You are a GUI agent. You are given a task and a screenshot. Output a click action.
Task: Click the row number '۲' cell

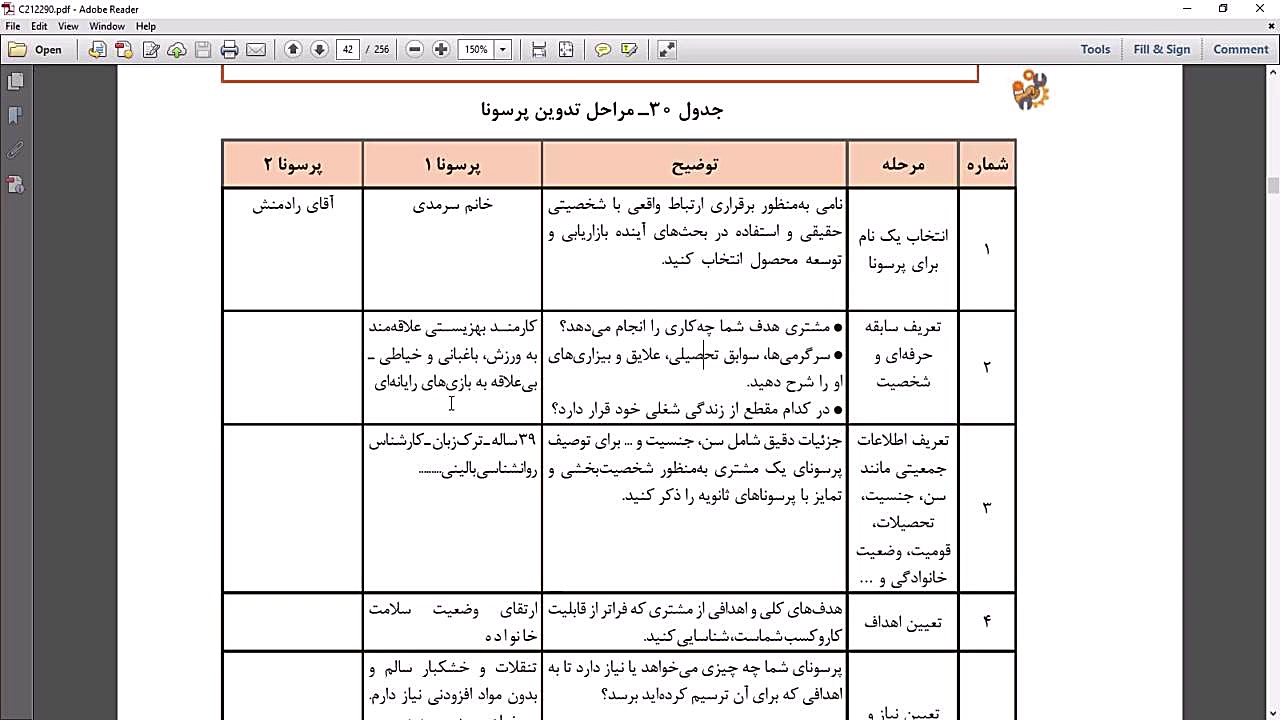point(987,367)
